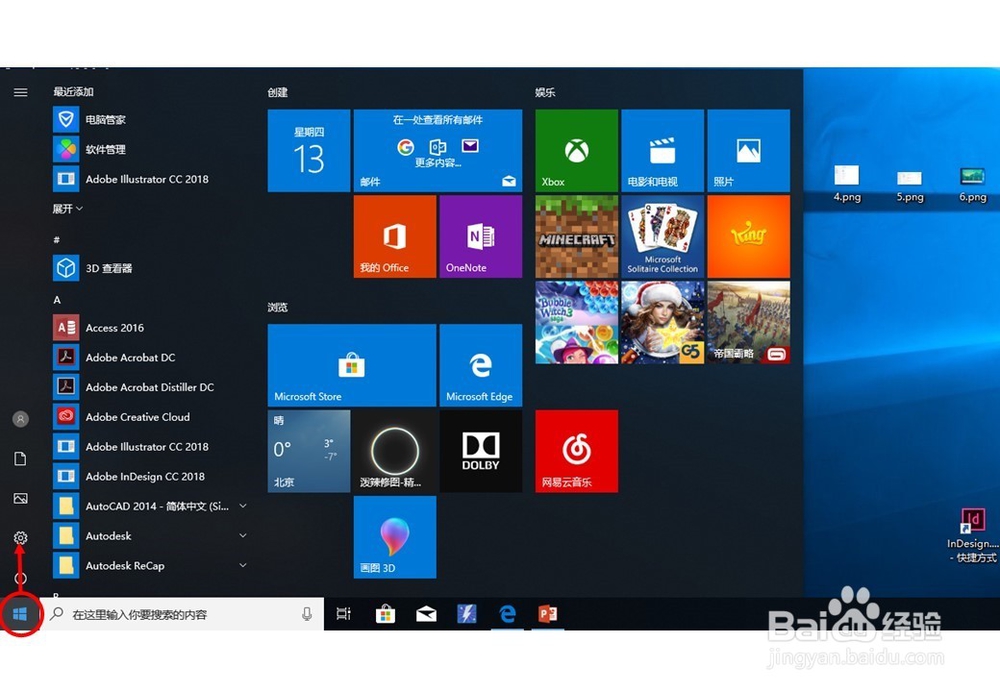Image resolution: width=1000 pixels, height=692 pixels.
Task: Select InDesign shortcut on desktop
Action: click(x=973, y=536)
